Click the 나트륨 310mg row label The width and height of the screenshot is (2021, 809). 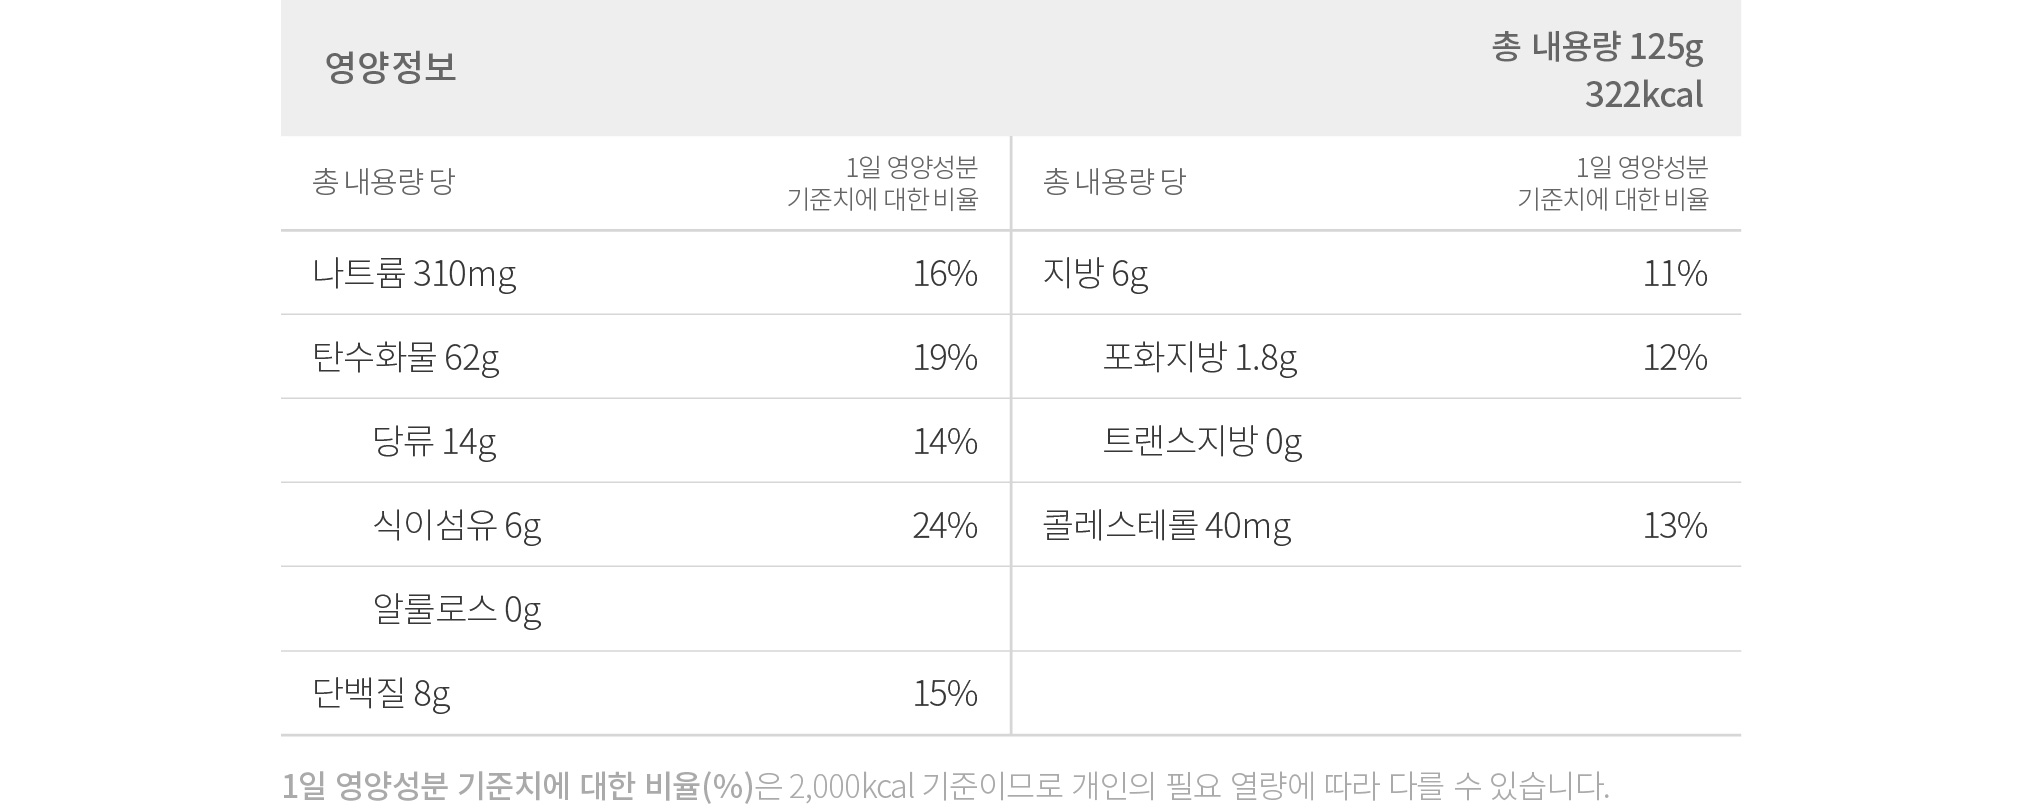tap(414, 273)
